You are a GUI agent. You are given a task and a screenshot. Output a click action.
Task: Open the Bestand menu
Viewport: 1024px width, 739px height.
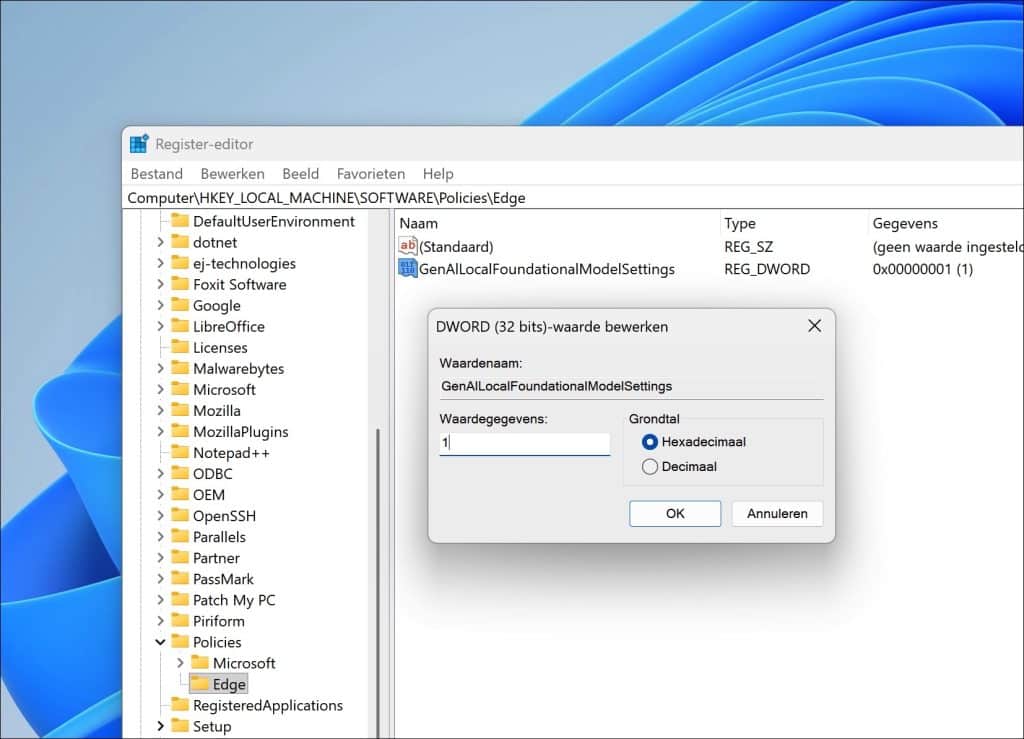[x=157, y=174]
